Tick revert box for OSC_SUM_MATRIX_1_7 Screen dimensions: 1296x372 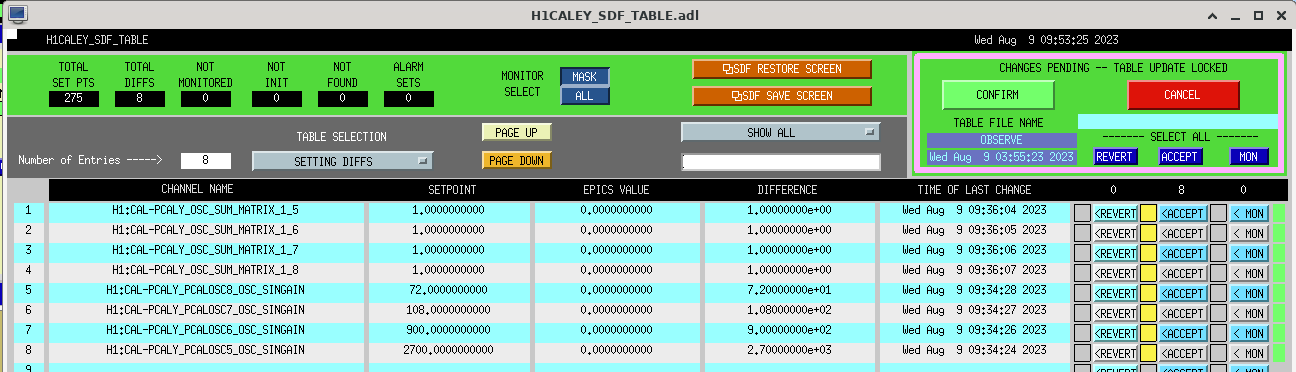tap(1082, 252)
